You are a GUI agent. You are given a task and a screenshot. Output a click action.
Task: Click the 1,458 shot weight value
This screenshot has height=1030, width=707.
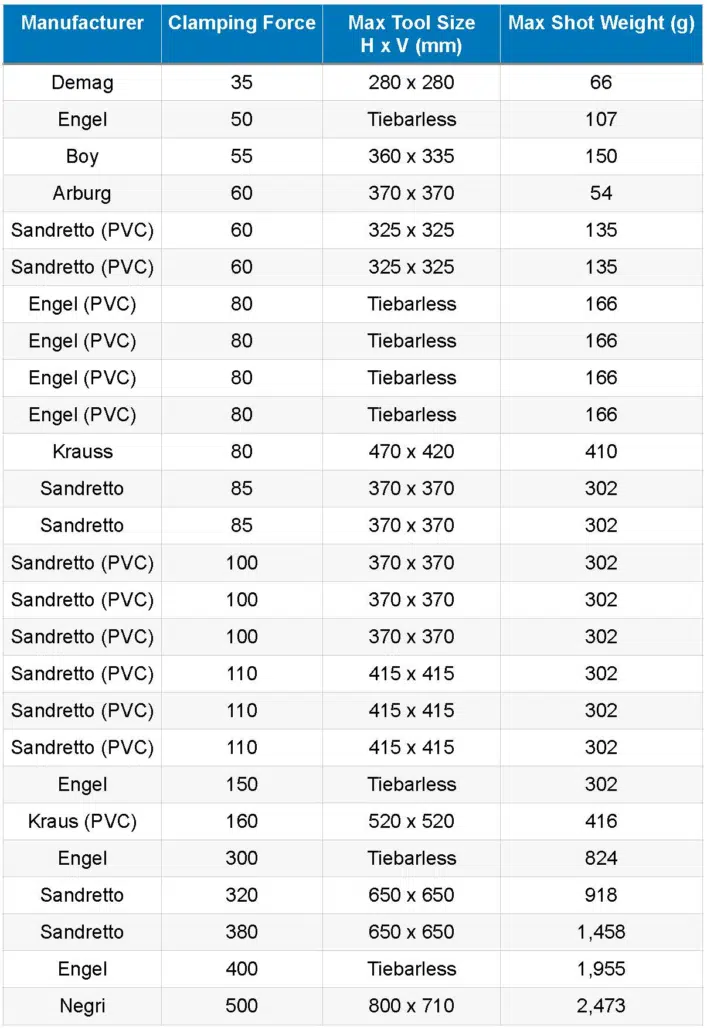point(601,932)
